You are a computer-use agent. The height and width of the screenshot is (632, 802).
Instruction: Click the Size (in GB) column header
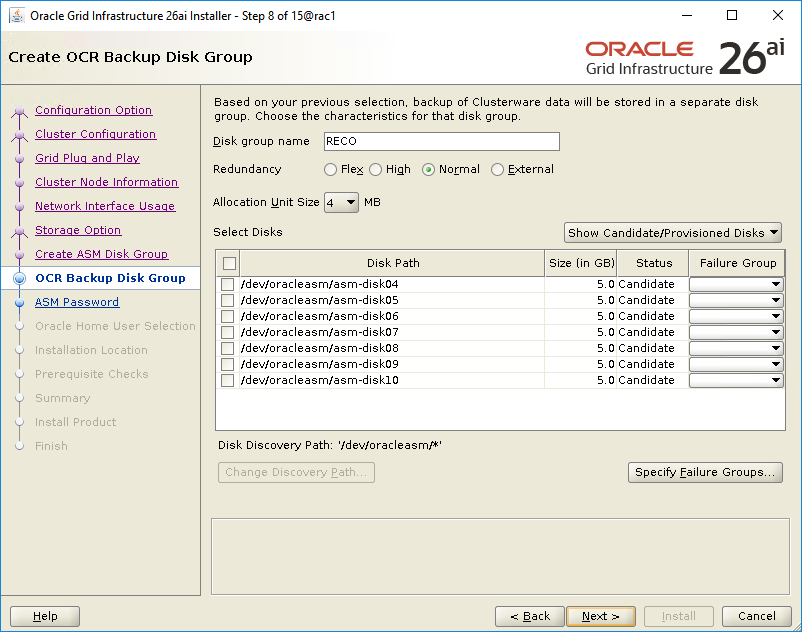581,263
